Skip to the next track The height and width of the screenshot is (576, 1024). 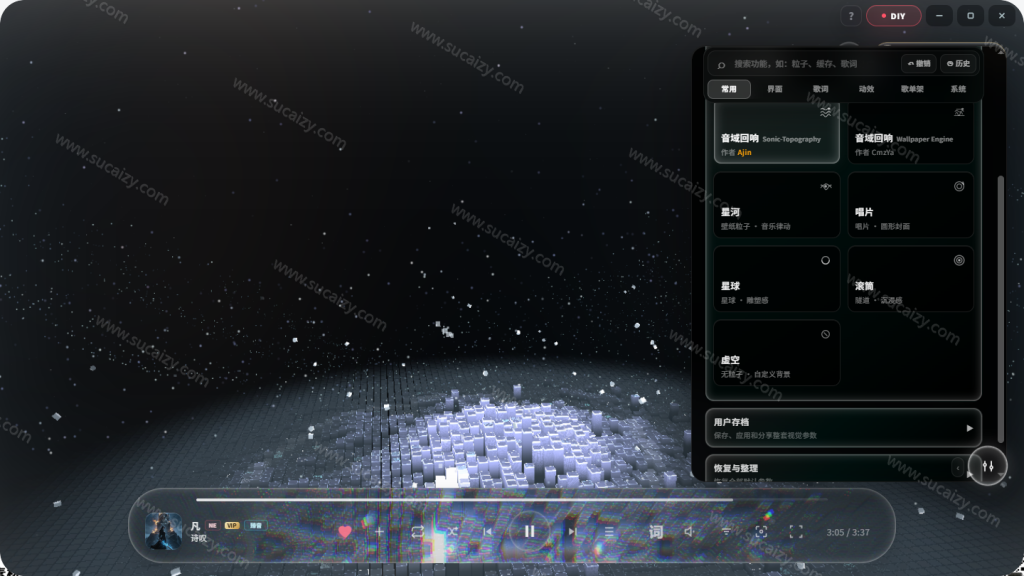572,532
